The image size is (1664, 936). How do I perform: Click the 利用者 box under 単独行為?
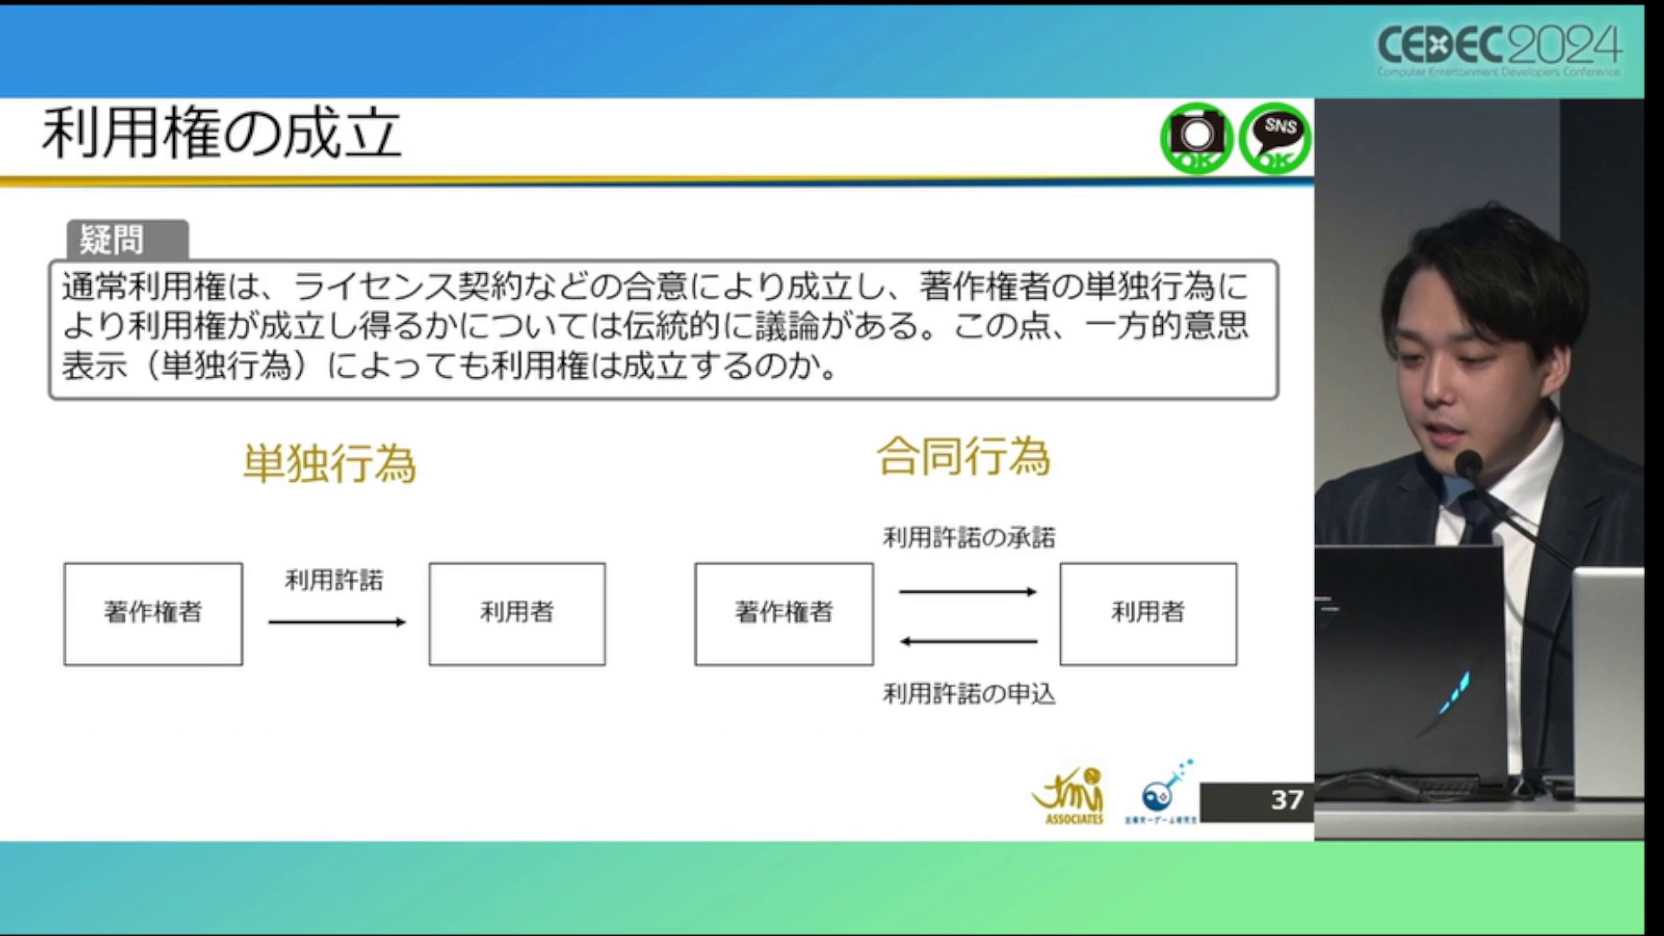517,614
